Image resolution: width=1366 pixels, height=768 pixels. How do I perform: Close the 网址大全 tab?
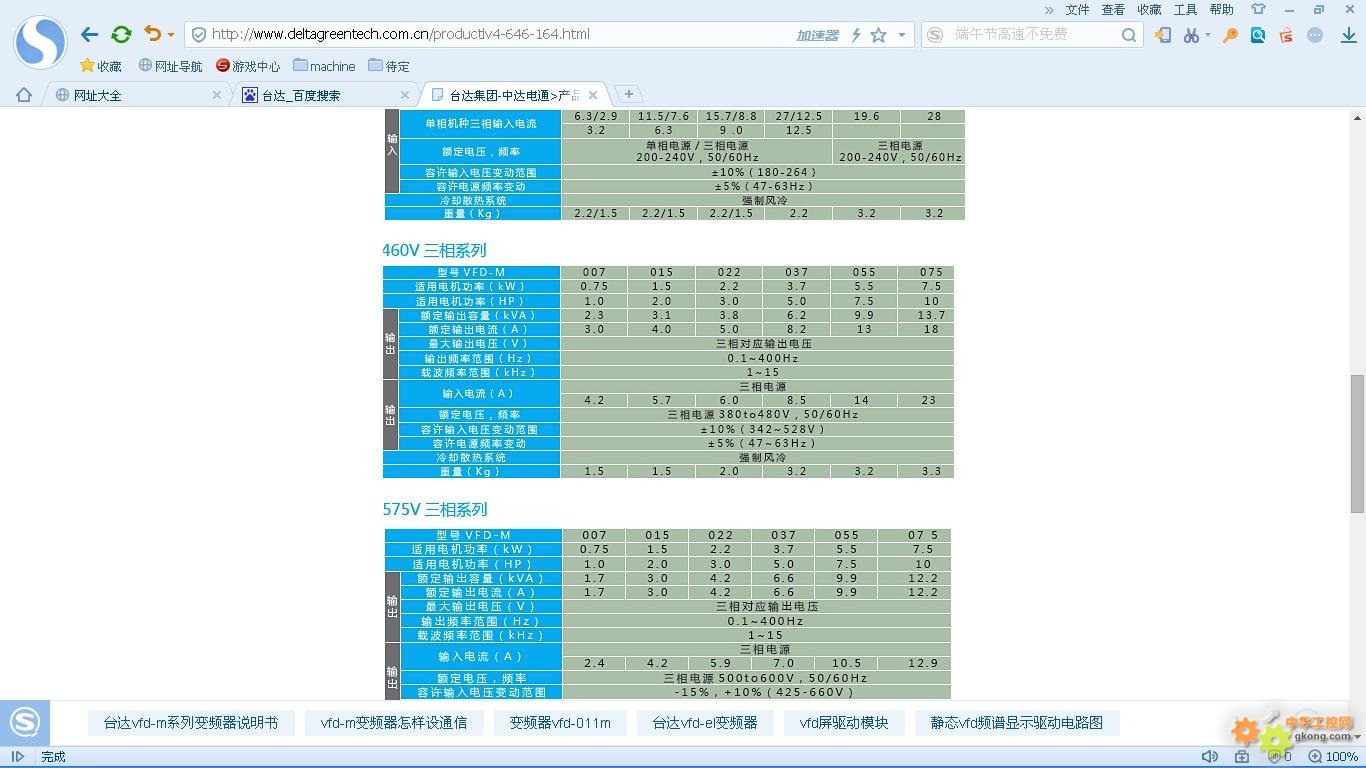217,95
